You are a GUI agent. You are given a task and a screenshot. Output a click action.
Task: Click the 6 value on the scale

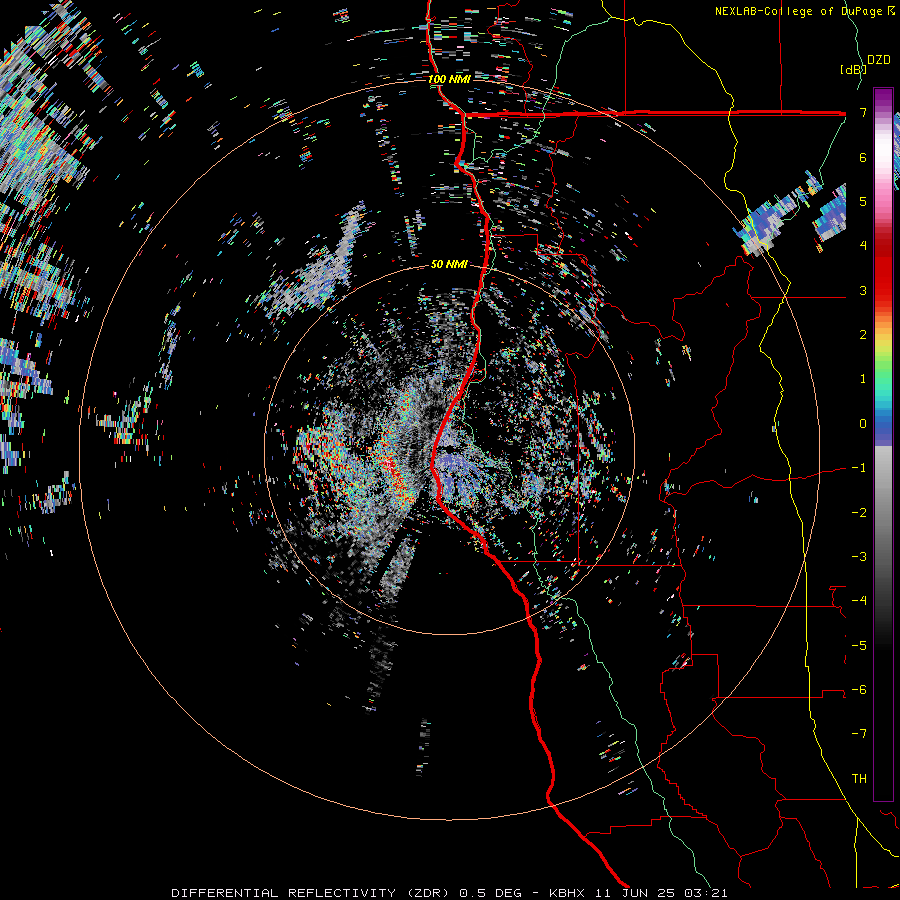click(863, 157)
